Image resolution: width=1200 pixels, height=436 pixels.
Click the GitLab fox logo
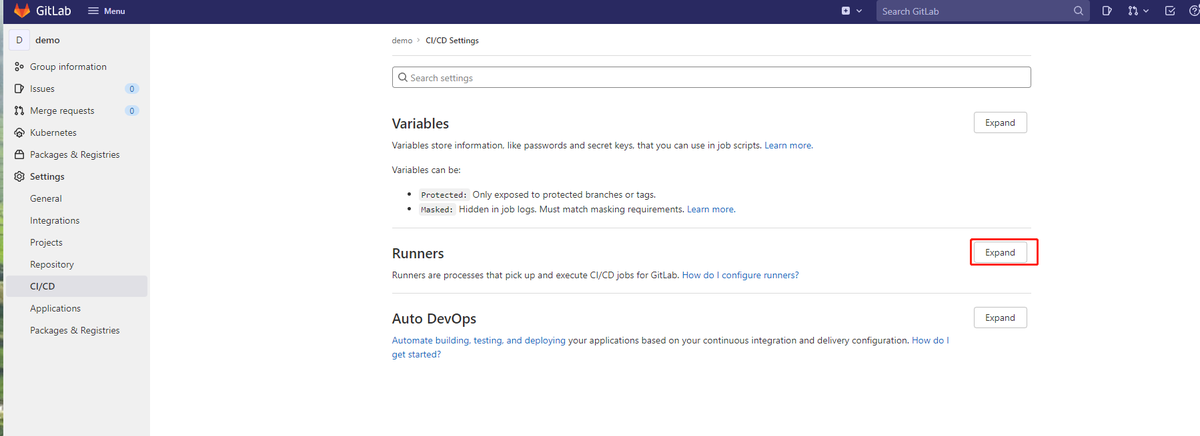click(21, 11)
